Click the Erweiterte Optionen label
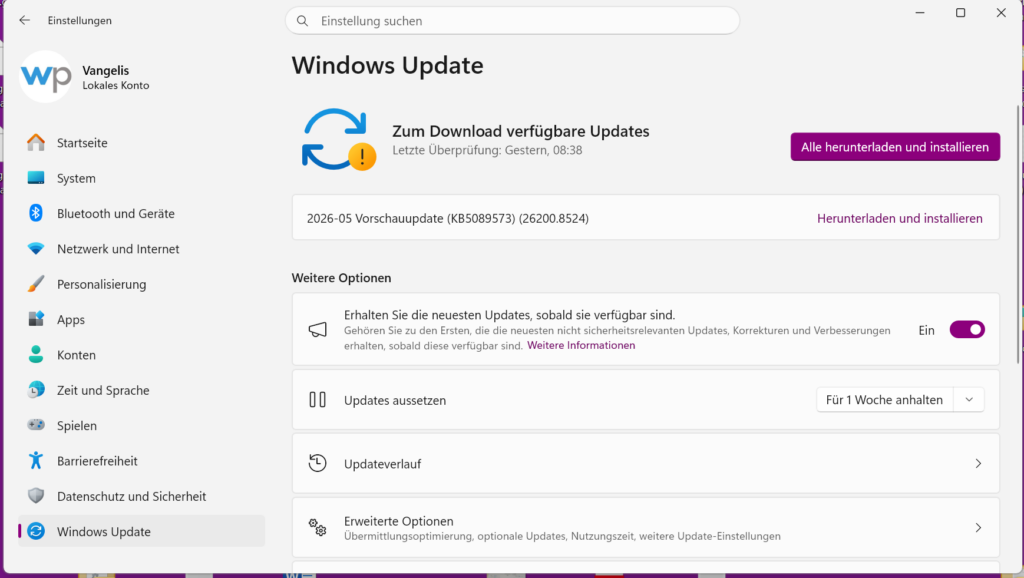 tap(398, 521)
